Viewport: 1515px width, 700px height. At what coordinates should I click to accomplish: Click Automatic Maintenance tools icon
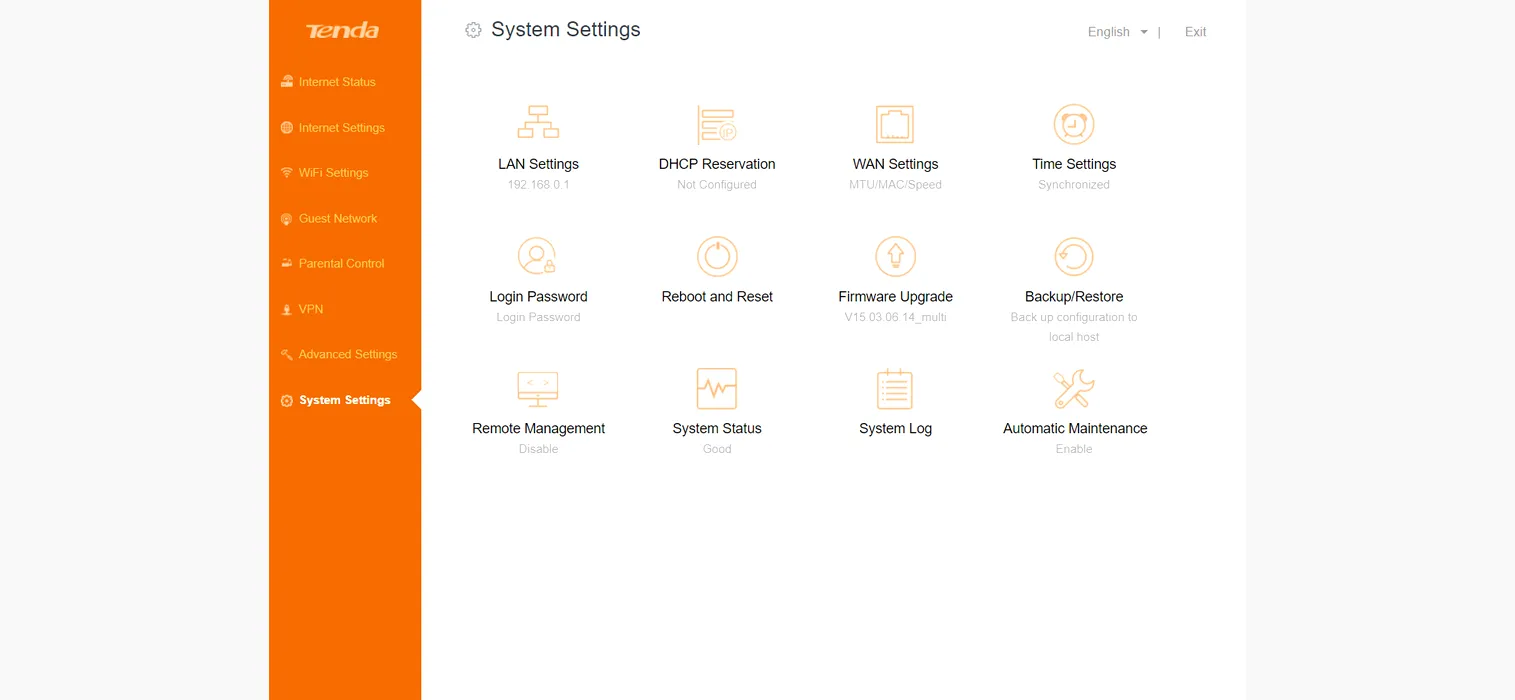click(x=1074, y=389)
